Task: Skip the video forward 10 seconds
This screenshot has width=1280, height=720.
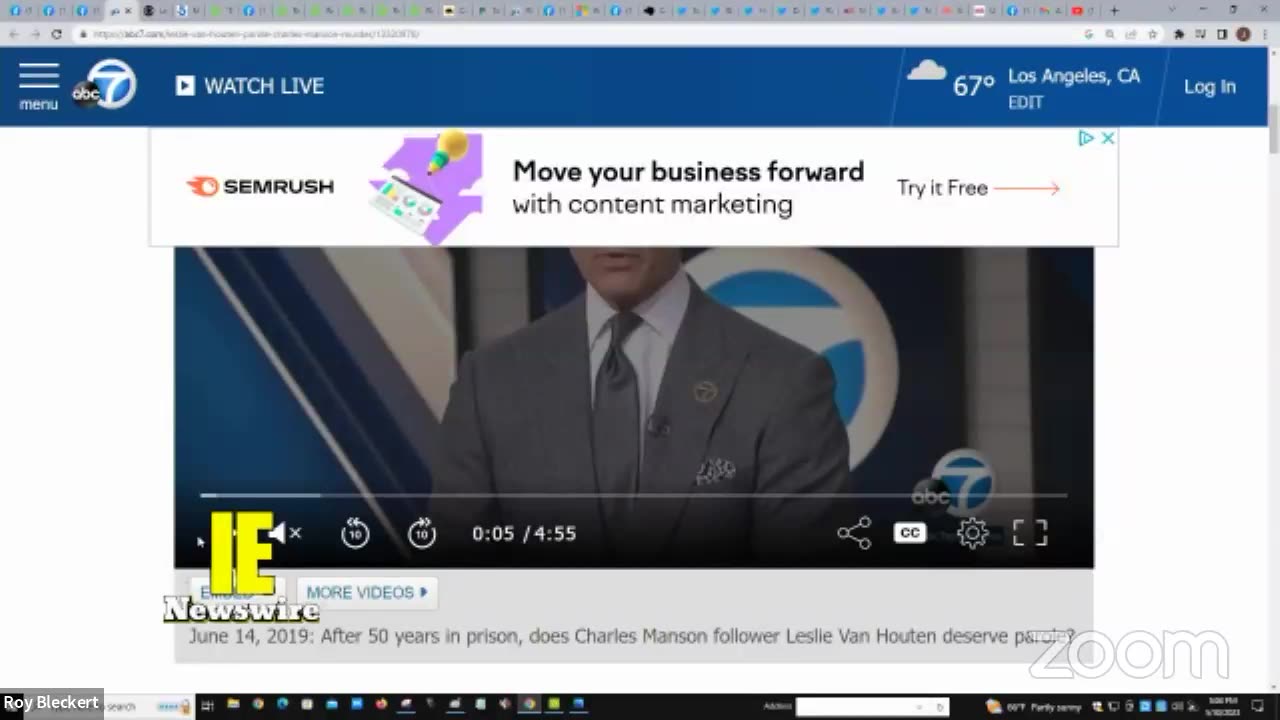Action: click(x=422, y=534)
